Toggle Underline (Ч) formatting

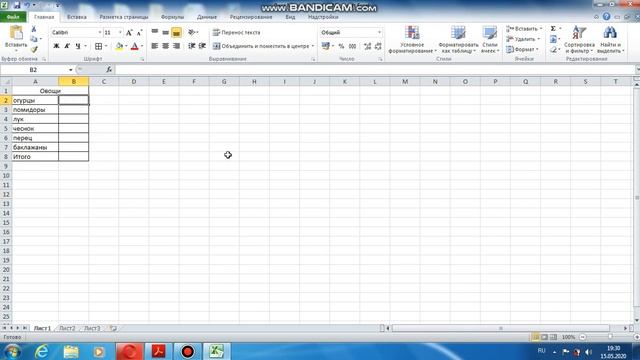pos(78,47)
